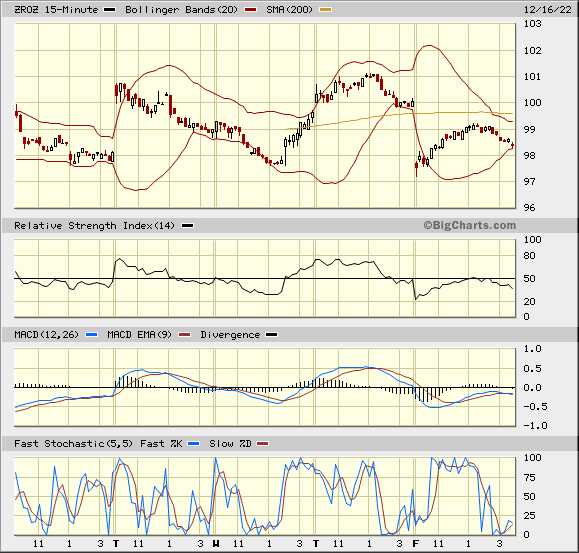
Task: Click the blue Fast %K legend swatch
Action: click(x=194, y=444)
